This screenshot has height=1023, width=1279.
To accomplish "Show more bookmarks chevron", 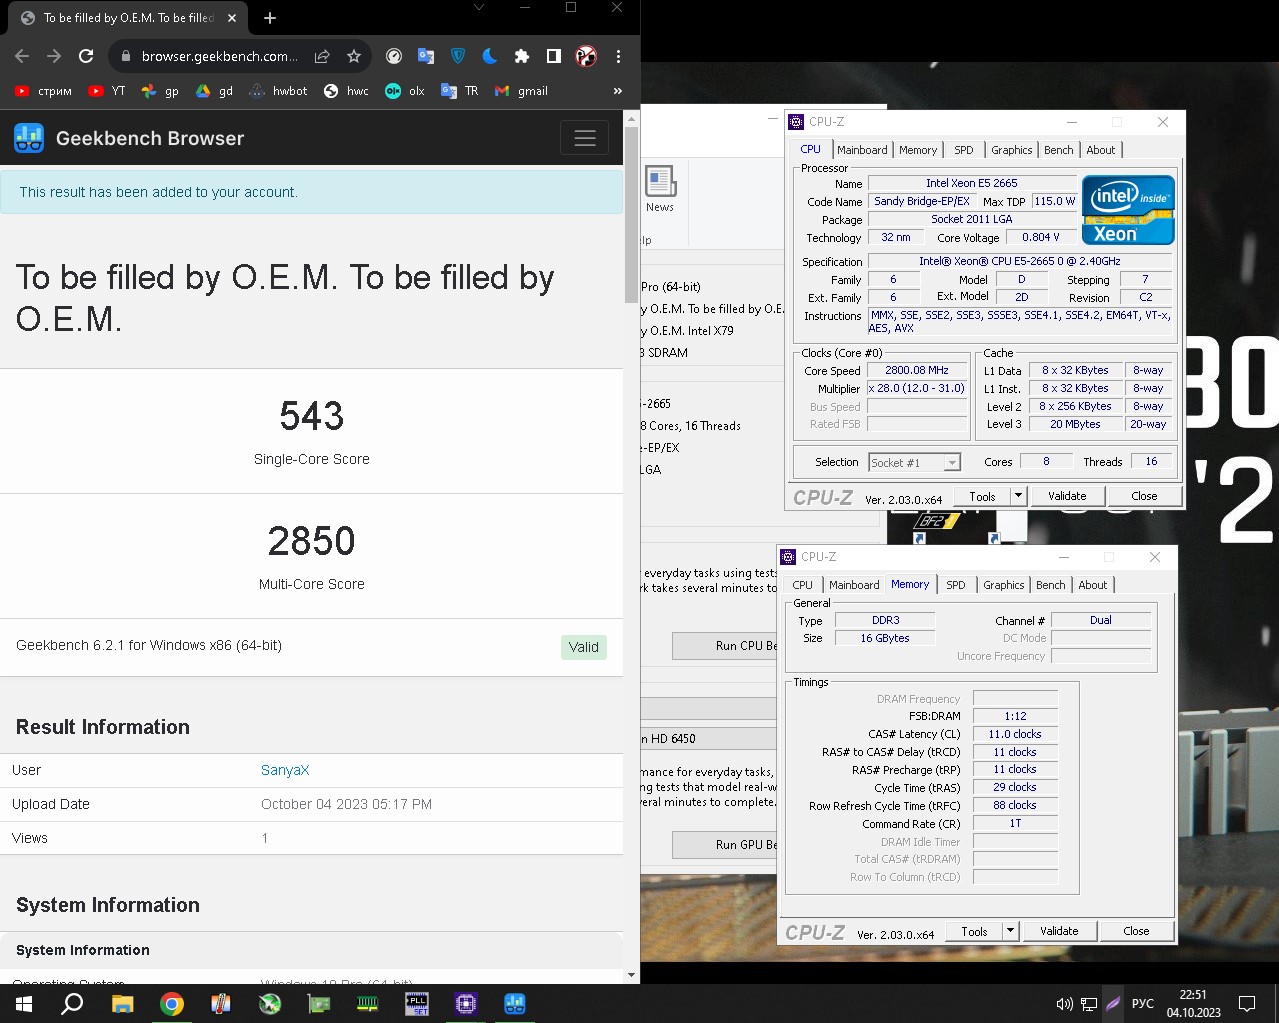I will coord(618,91).
